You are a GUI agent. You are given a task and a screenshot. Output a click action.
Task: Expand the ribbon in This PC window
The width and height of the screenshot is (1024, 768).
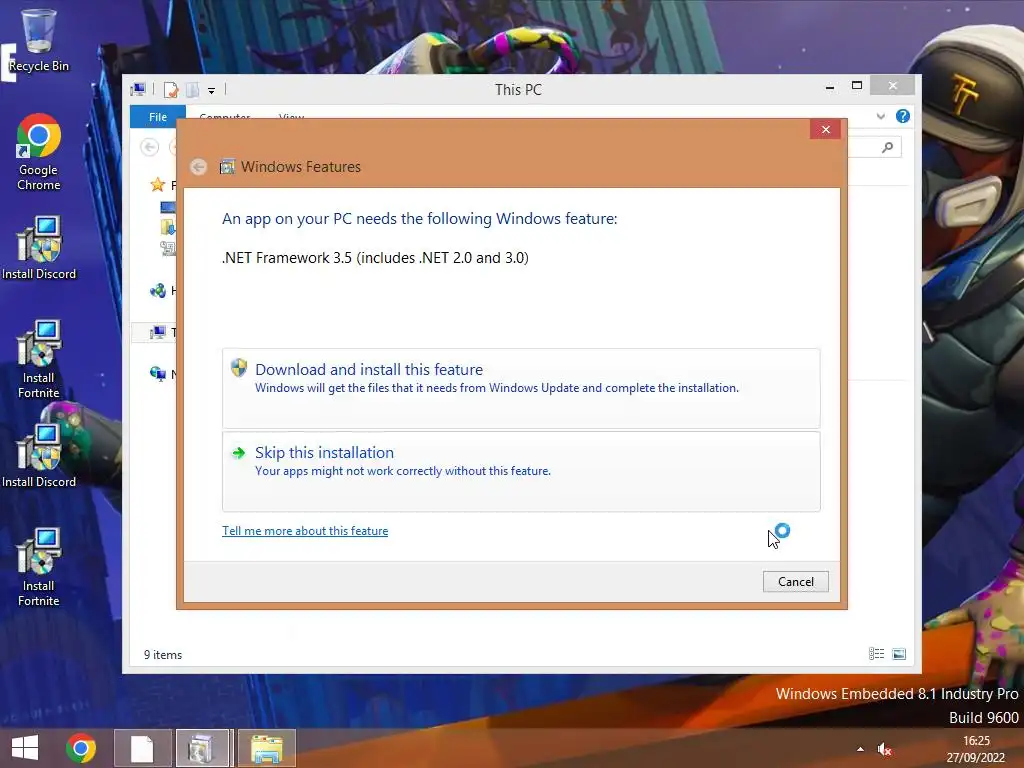coord(880,116)
